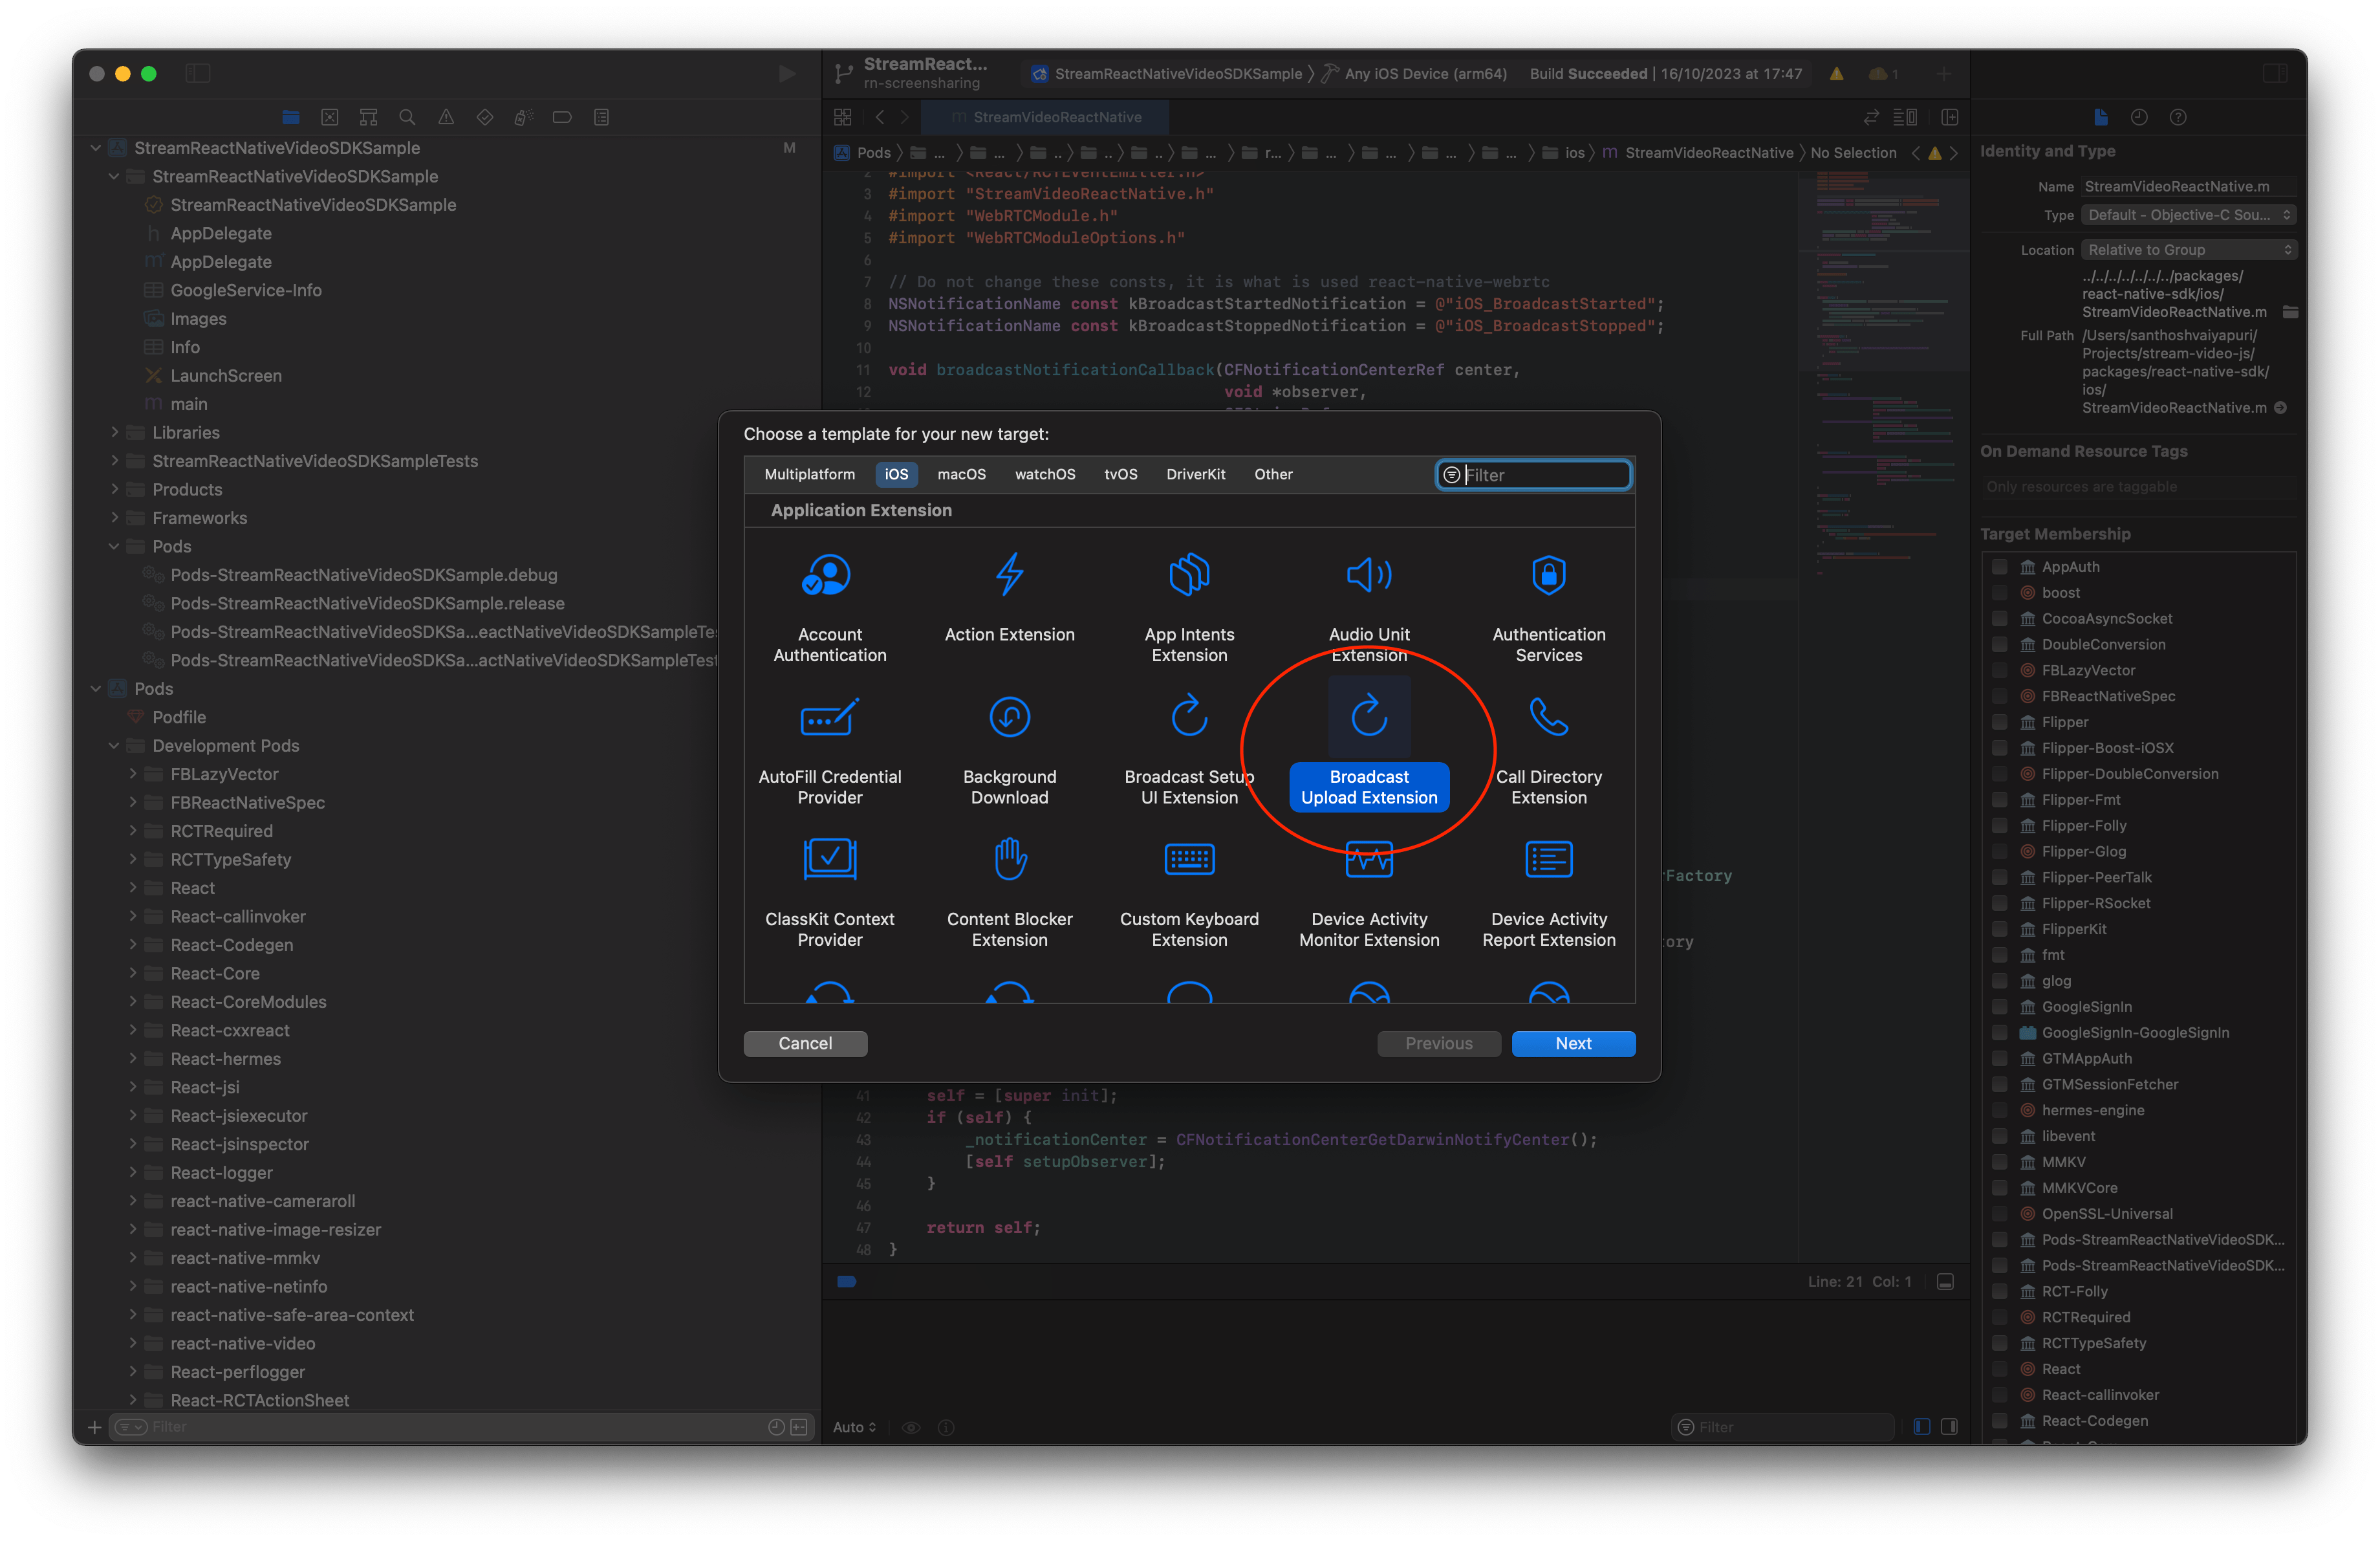Screen dimensions: 2380x1541
Task: Expand the Frameworks group
Action: pos(115,518)
